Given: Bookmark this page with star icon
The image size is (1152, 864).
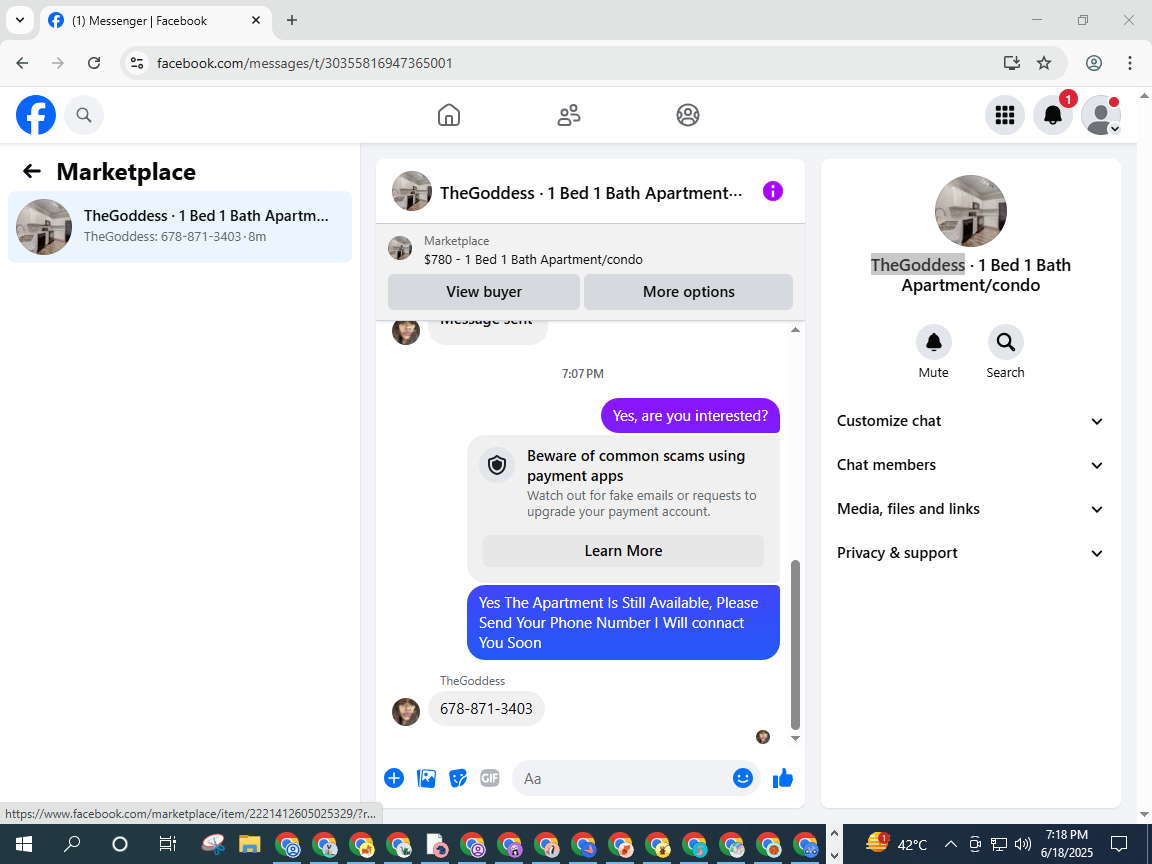Looking at the screenshot, I should pyautogui.click(x=1044, y=63).
